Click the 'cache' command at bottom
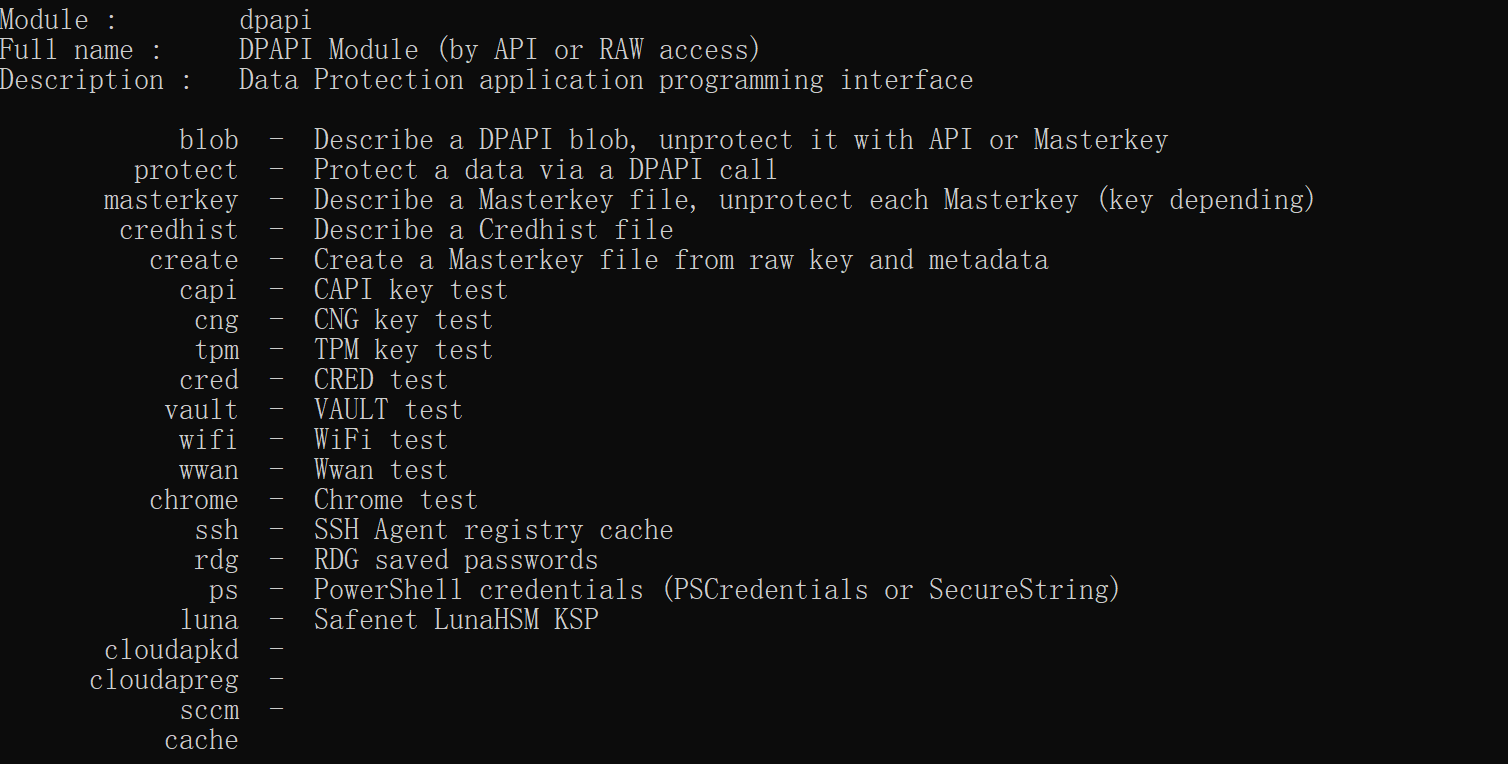Image resolution: width=1508 pixels, height=764 pixels. (x=202, y=741)
